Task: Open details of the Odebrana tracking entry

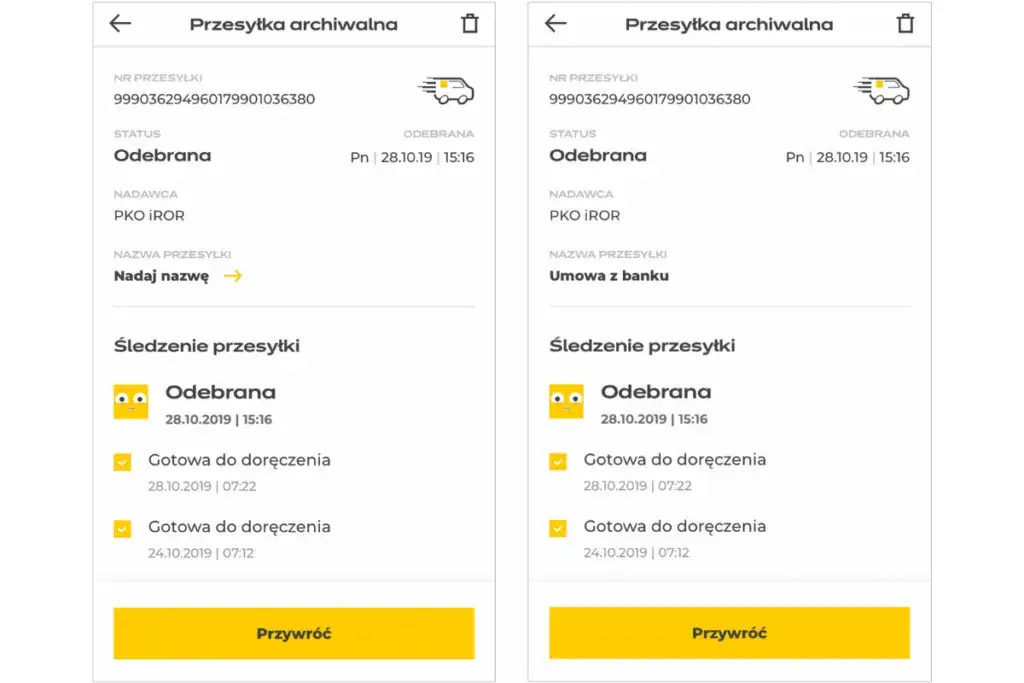Action: pyautogui.click(x=221, y=392)
